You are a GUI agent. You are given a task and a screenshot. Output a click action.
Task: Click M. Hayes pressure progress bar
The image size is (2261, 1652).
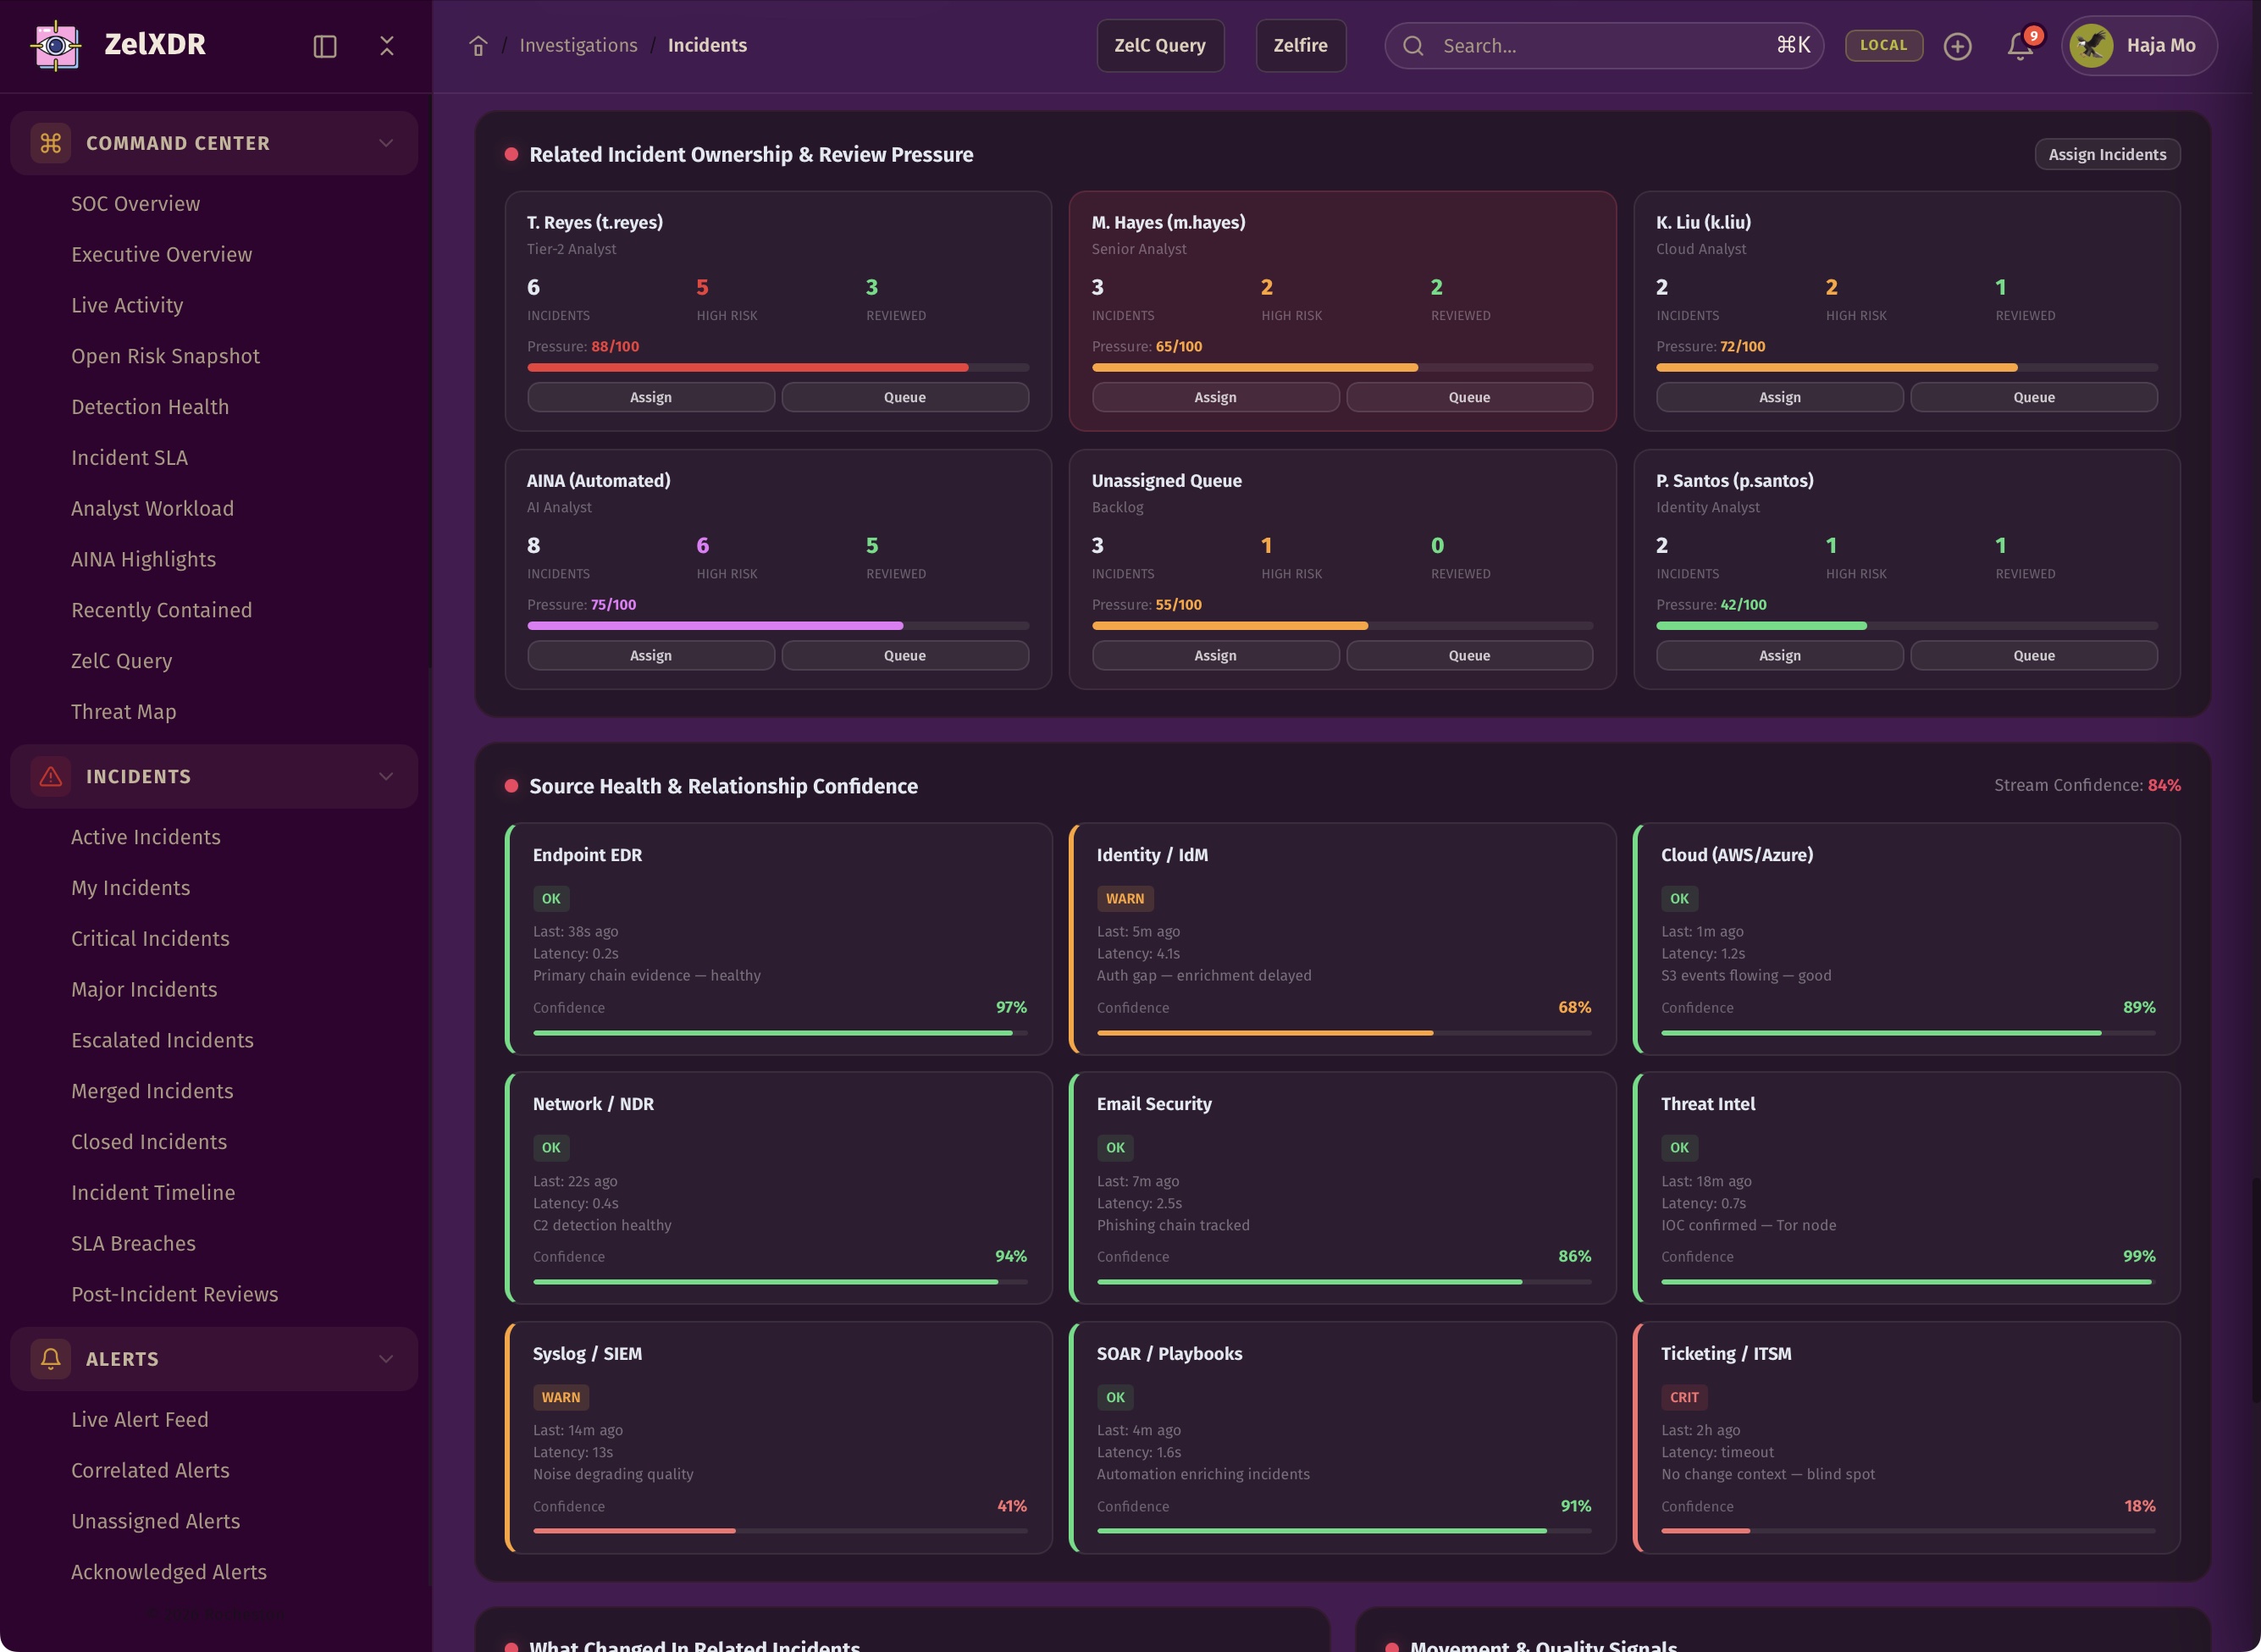[1341, 368]
